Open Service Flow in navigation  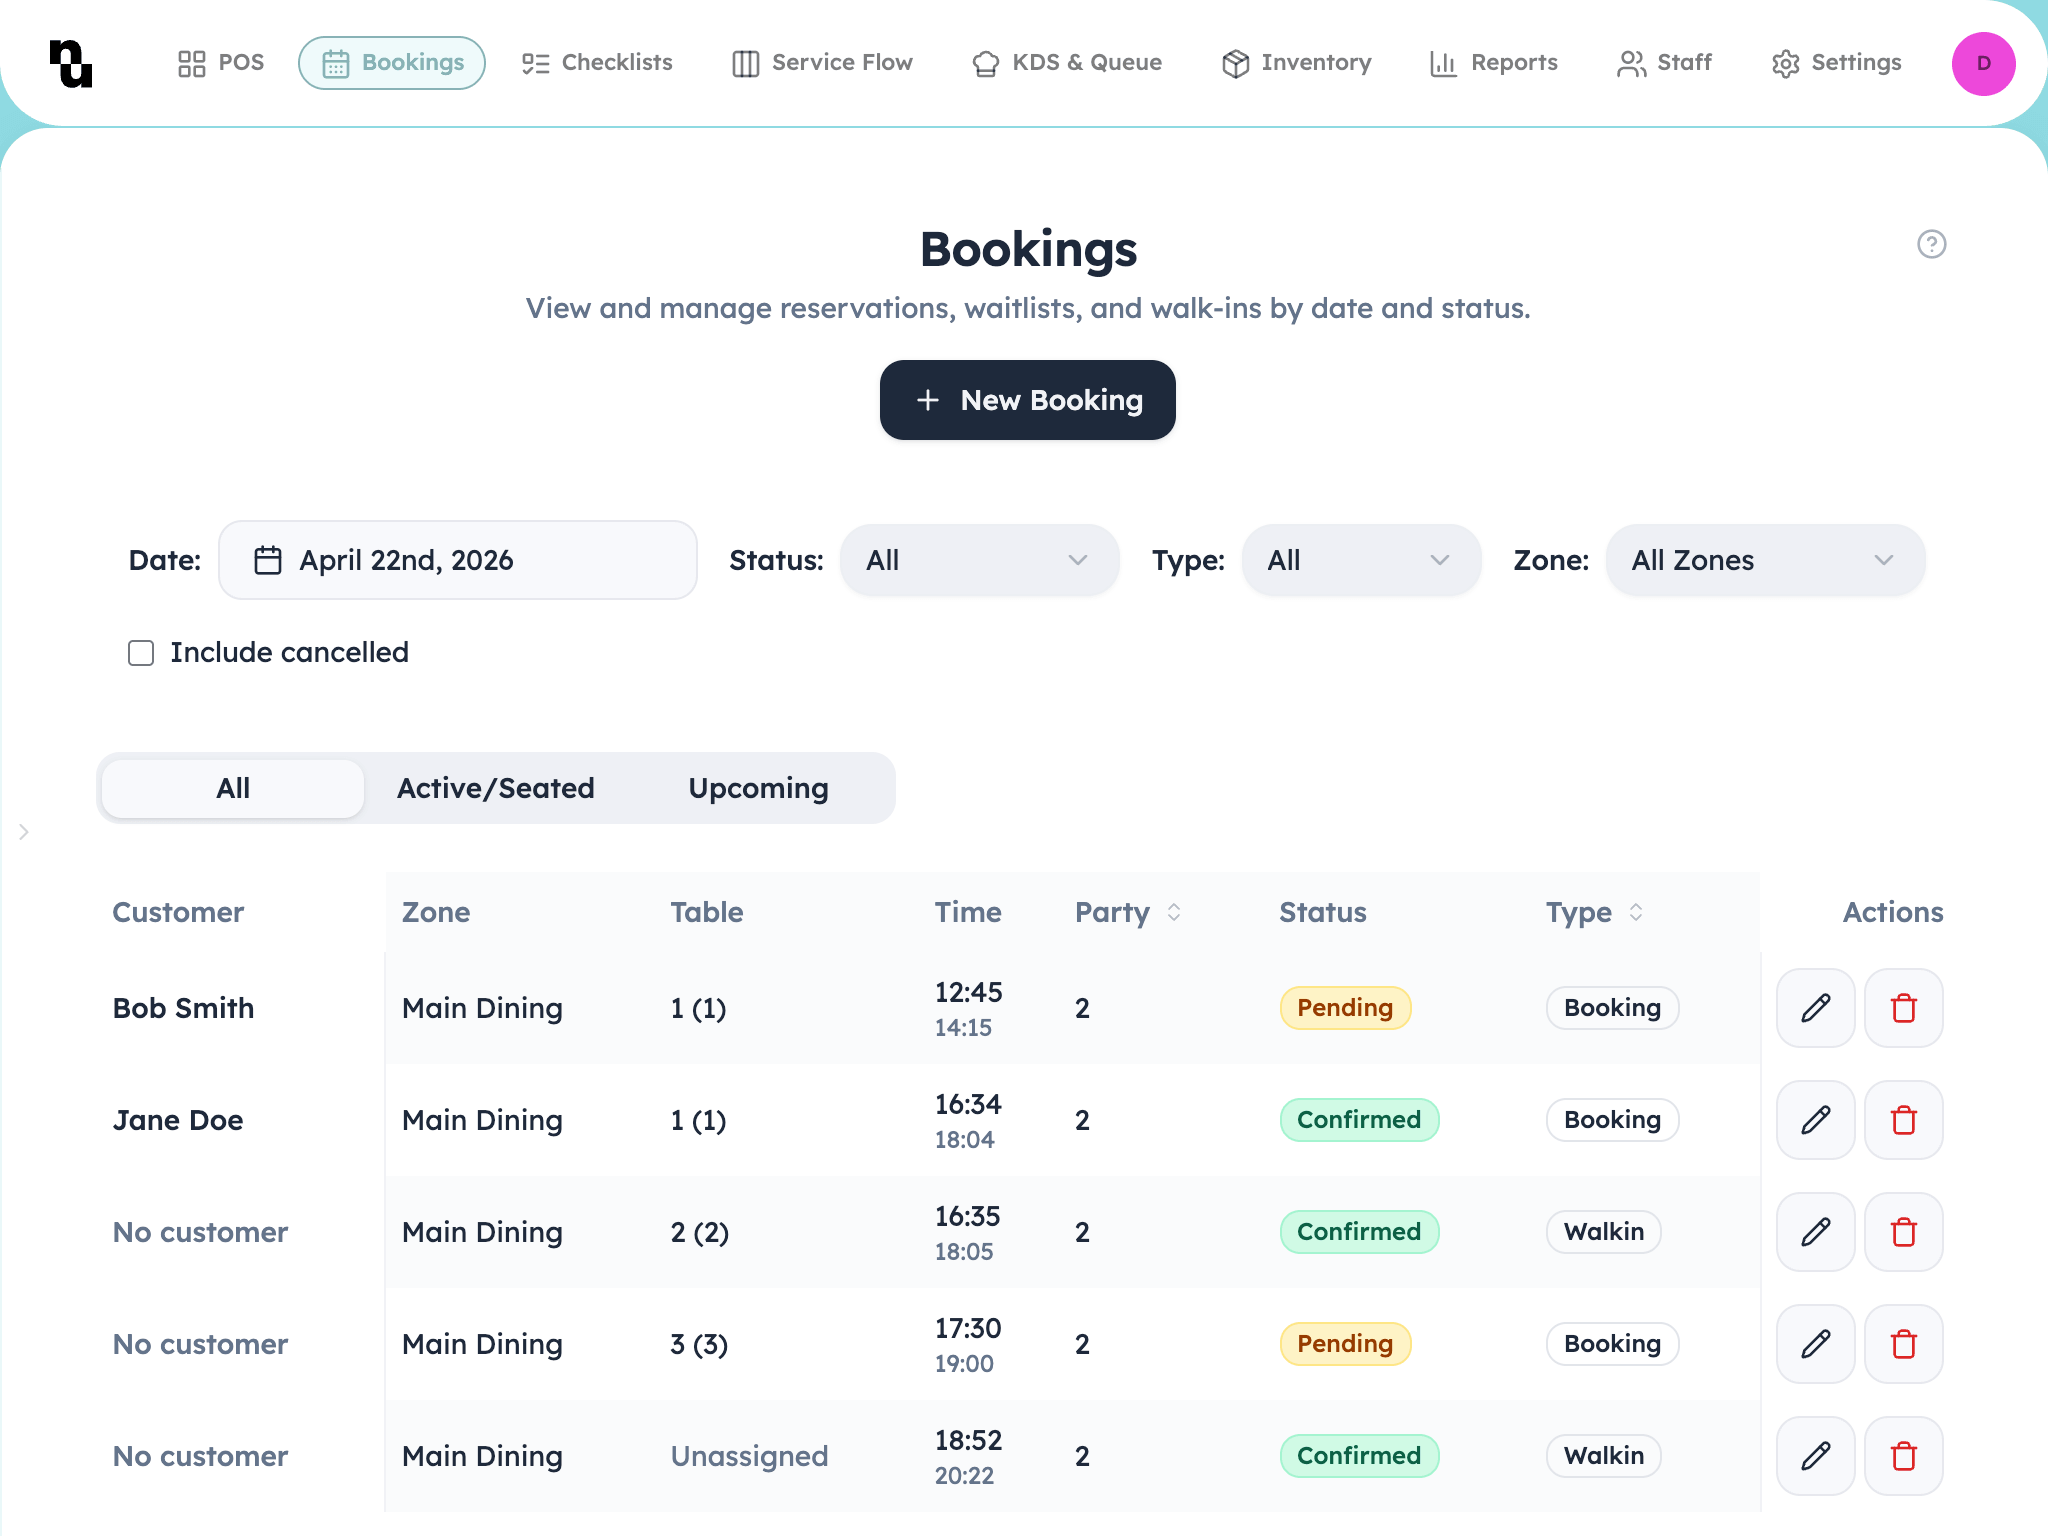822,63
